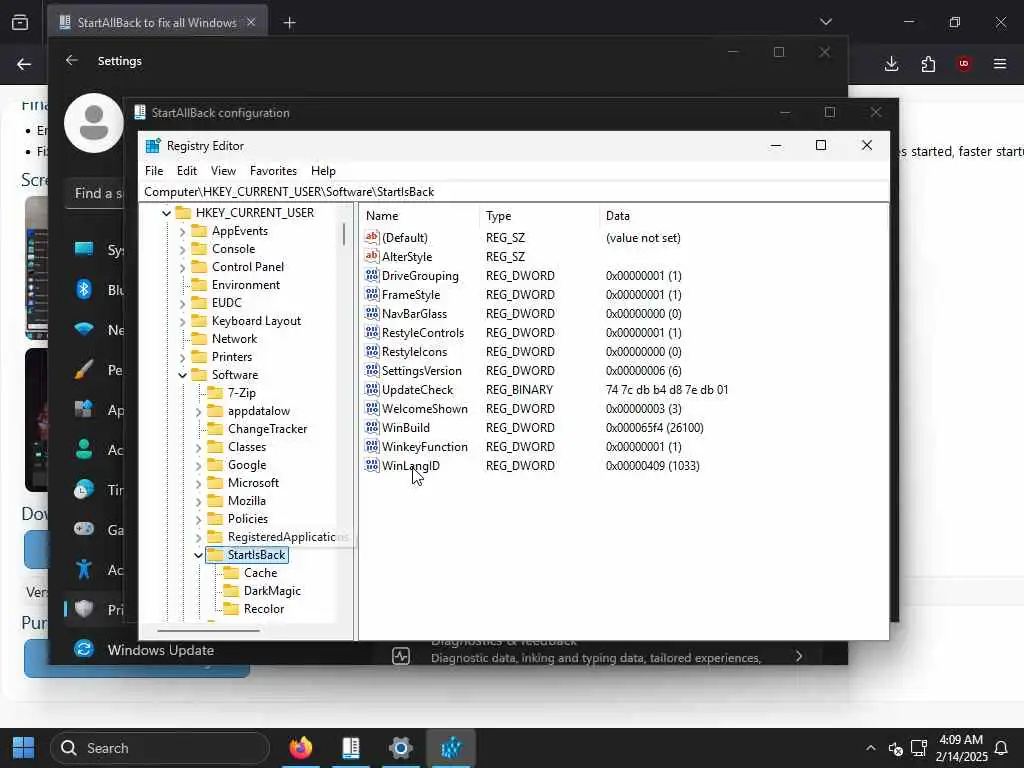Click the NavBarGlass DWORD value icon
The image size is (1024, 768).
click(x=372, y=313)
